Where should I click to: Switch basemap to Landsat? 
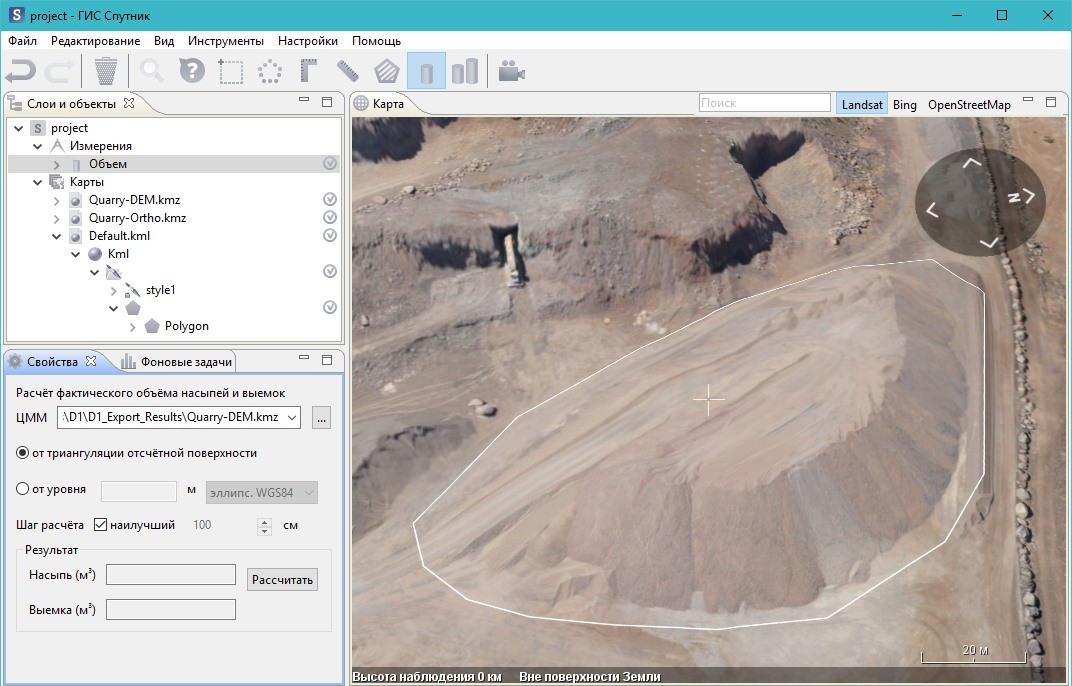coord(862,105)
